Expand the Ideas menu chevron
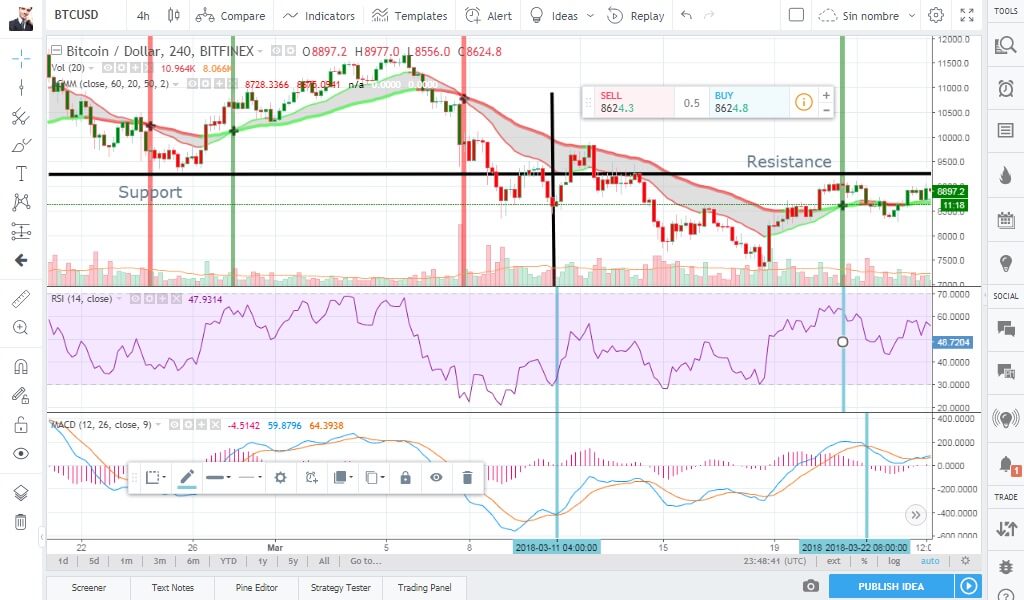 pyautogui.click(x=592, y=15)
